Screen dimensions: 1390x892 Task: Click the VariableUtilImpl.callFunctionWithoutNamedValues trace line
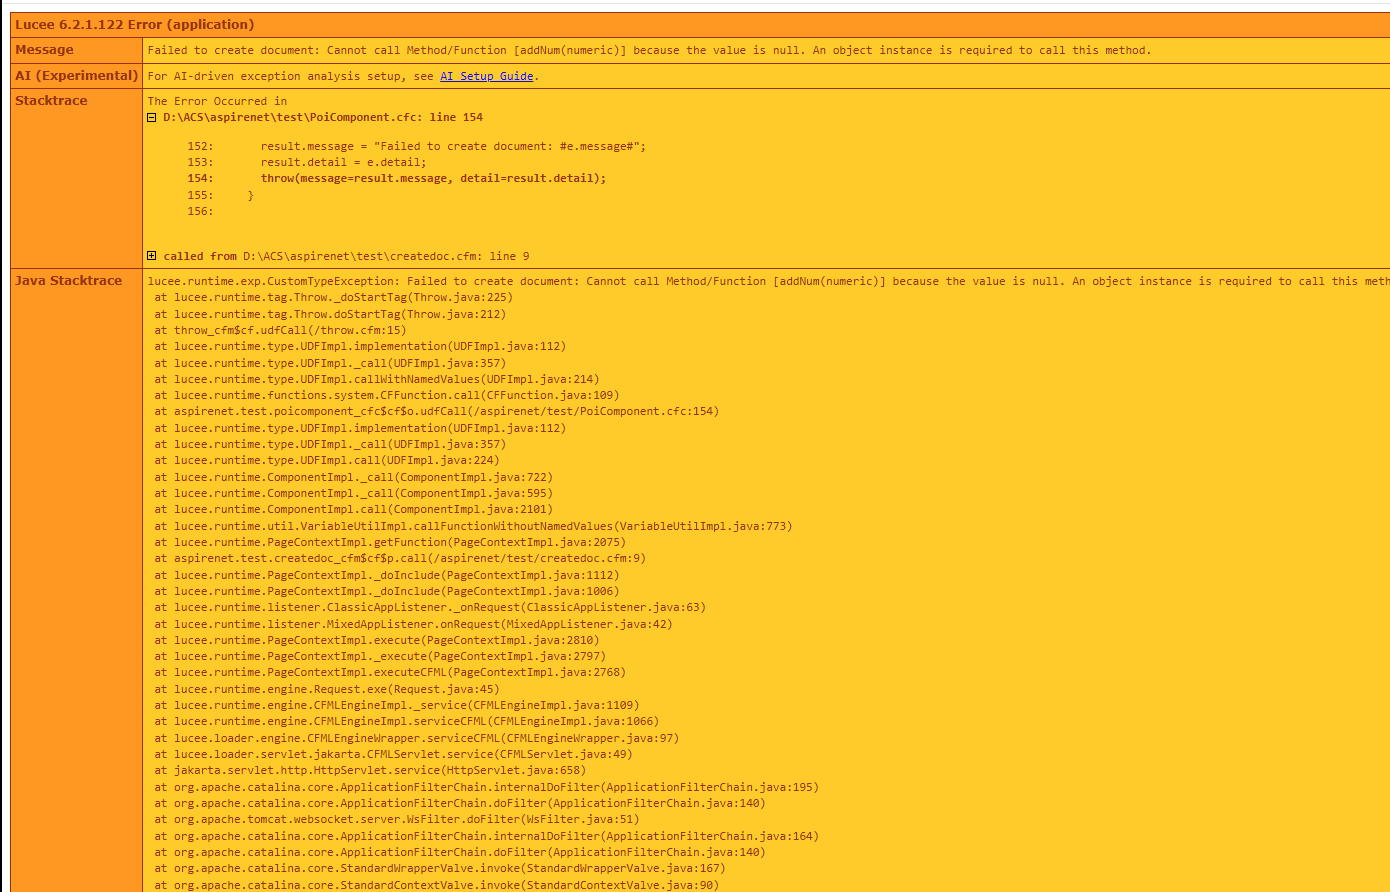pos(473,527)
